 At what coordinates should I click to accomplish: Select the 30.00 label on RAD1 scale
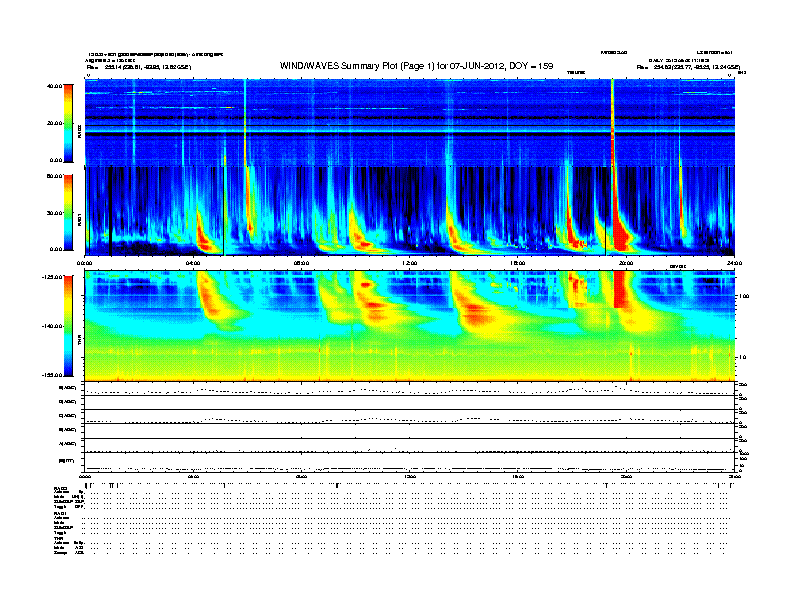tap(54, 213)
